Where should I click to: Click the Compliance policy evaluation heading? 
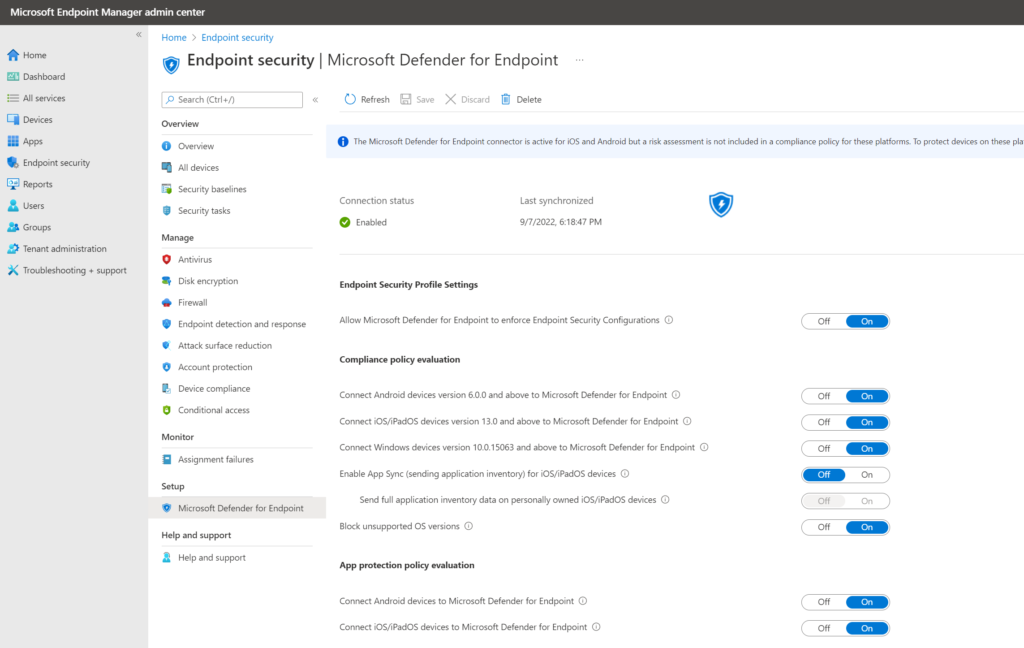coord(400,359)
